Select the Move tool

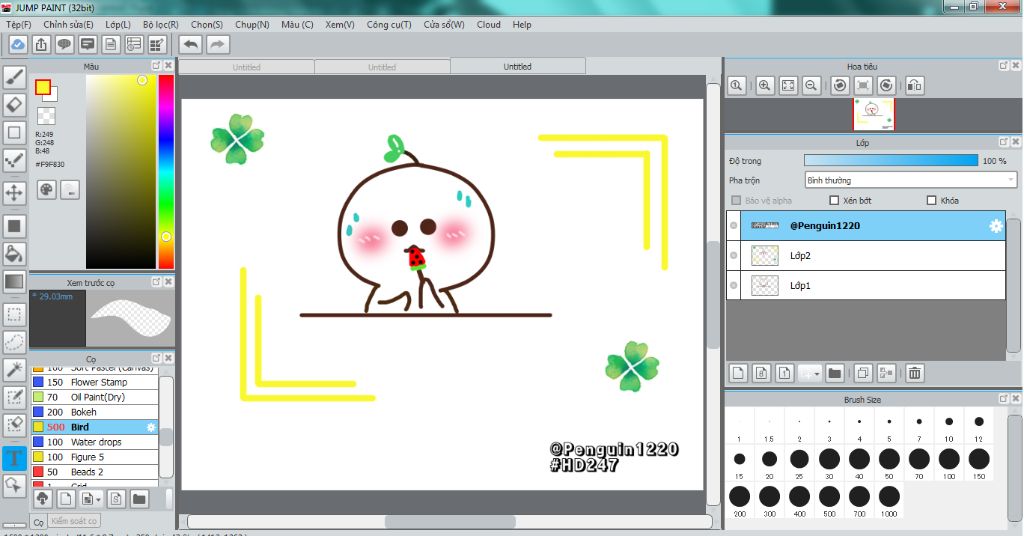coord(14,193)
